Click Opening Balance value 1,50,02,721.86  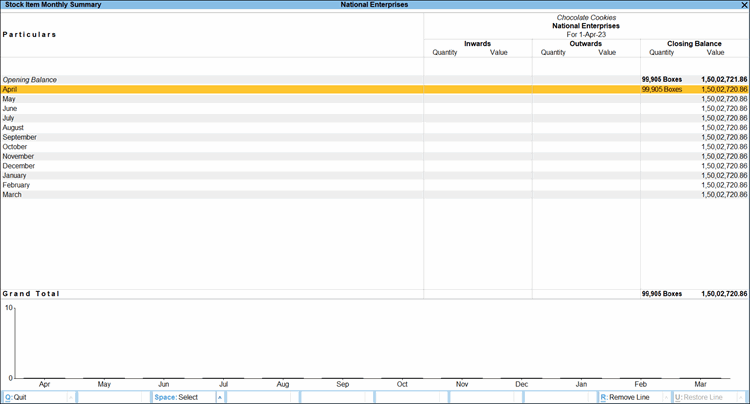[724, 79]
